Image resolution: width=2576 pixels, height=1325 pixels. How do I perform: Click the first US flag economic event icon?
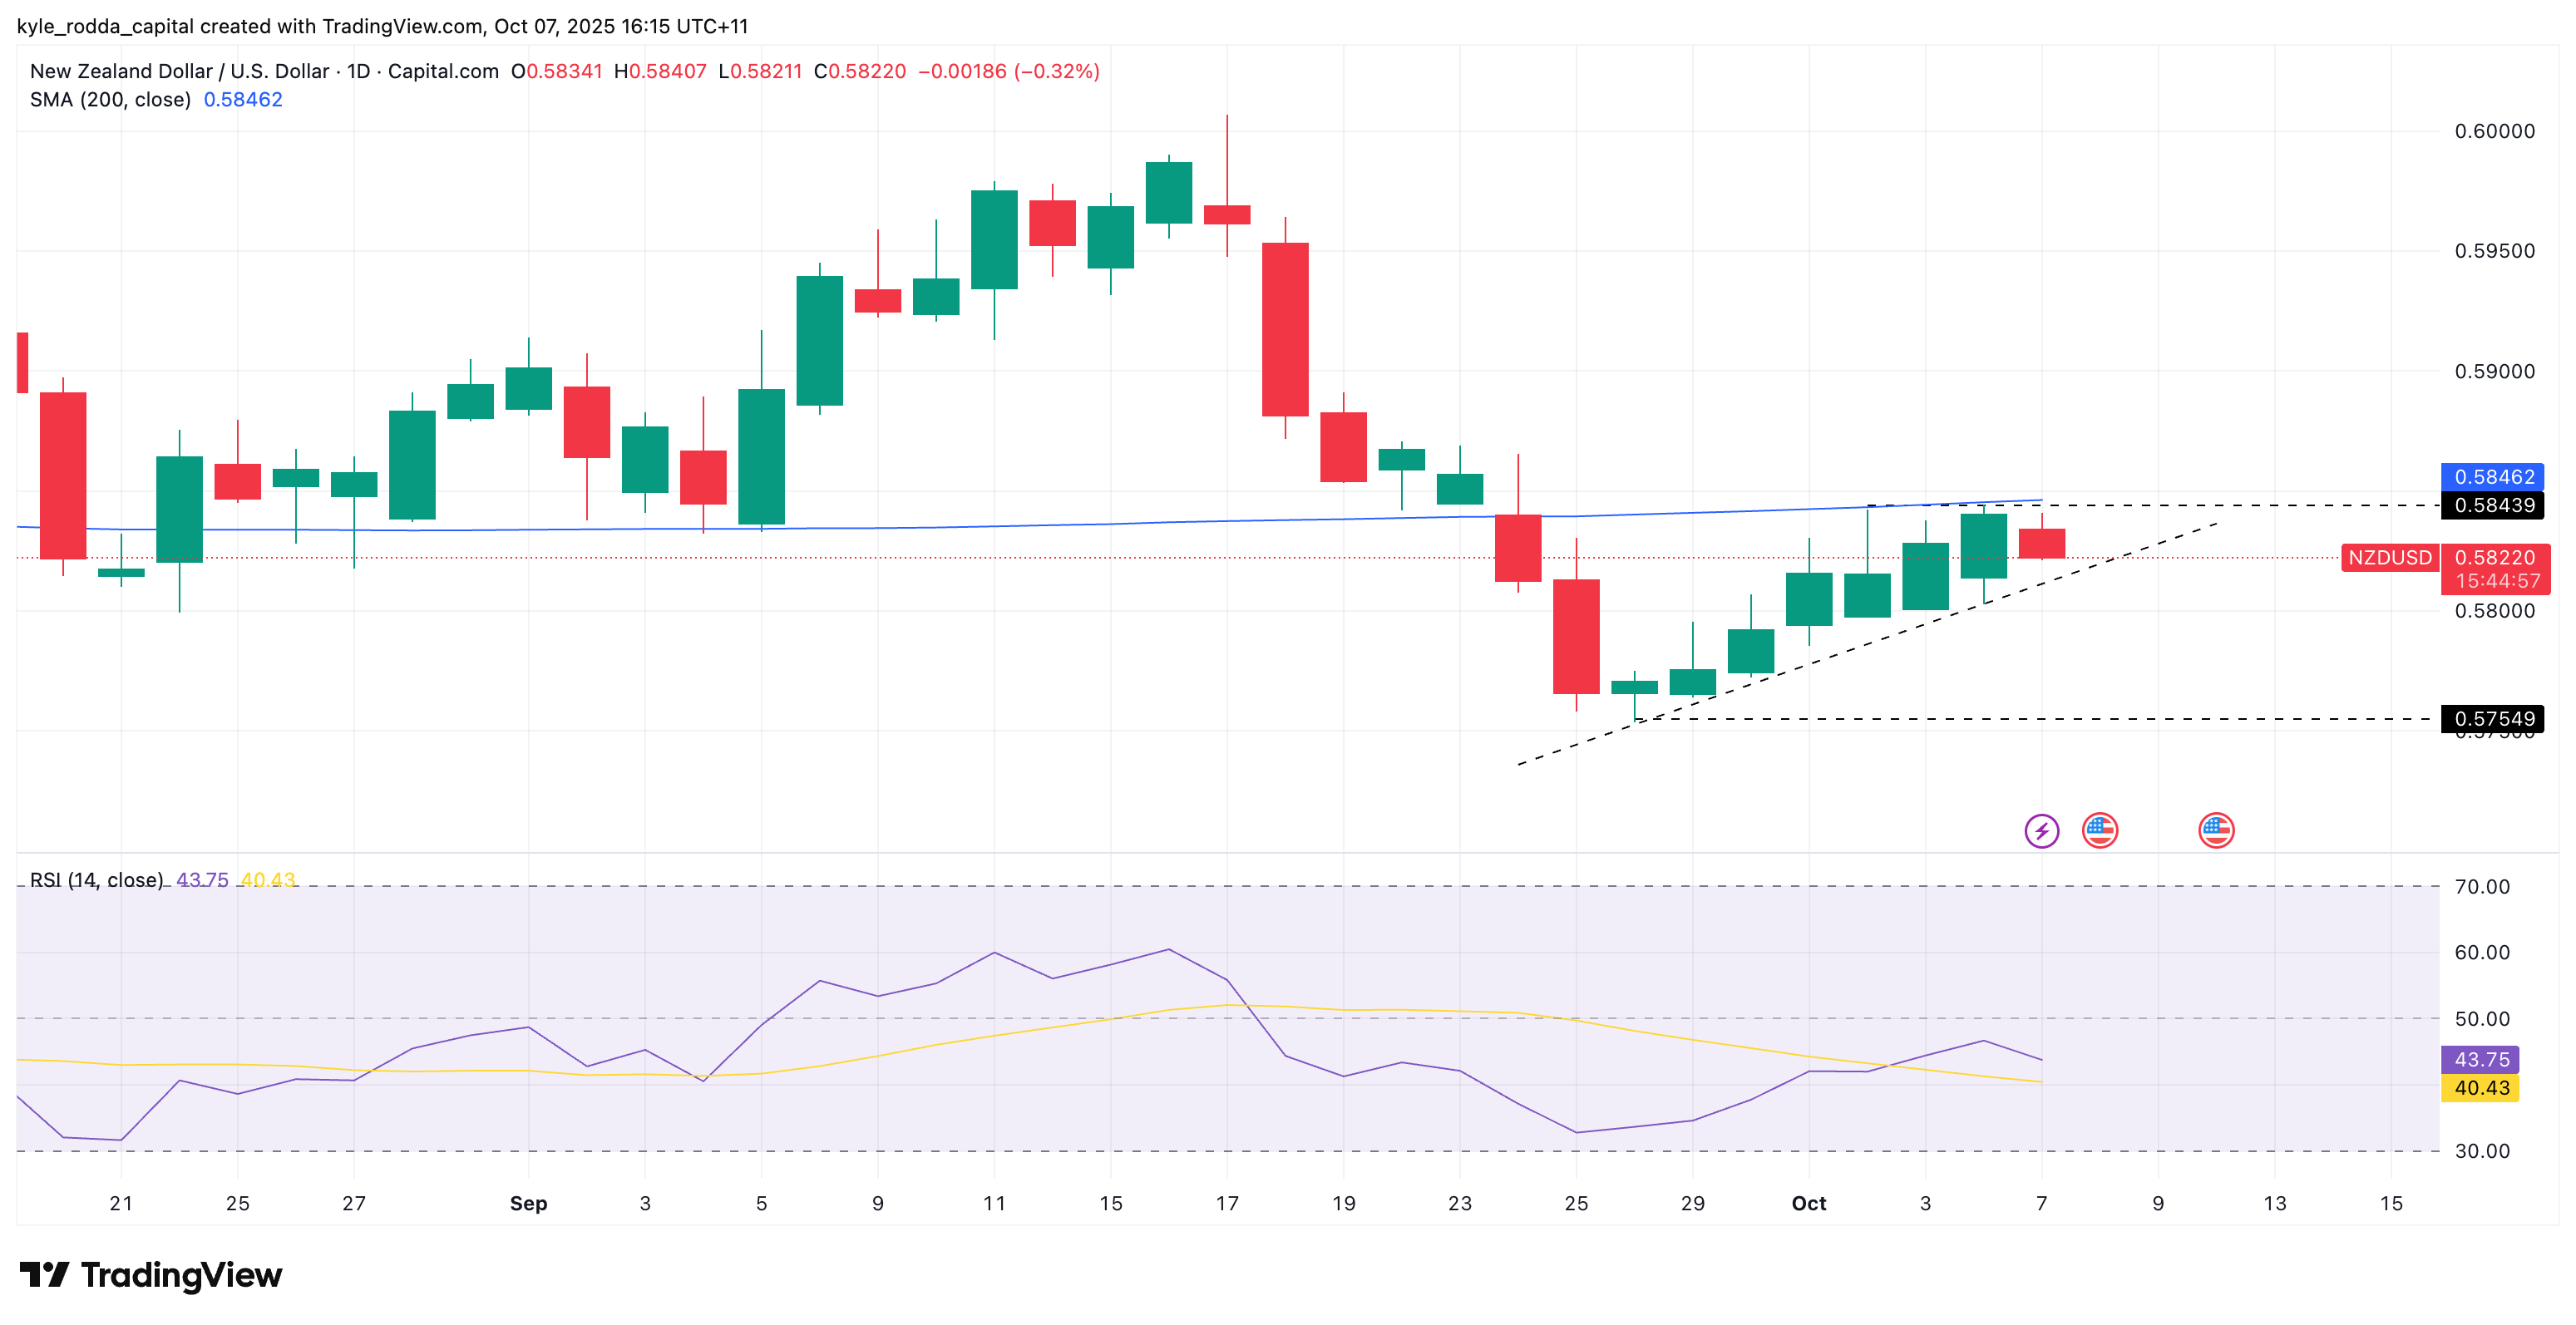pos(2099,830)
